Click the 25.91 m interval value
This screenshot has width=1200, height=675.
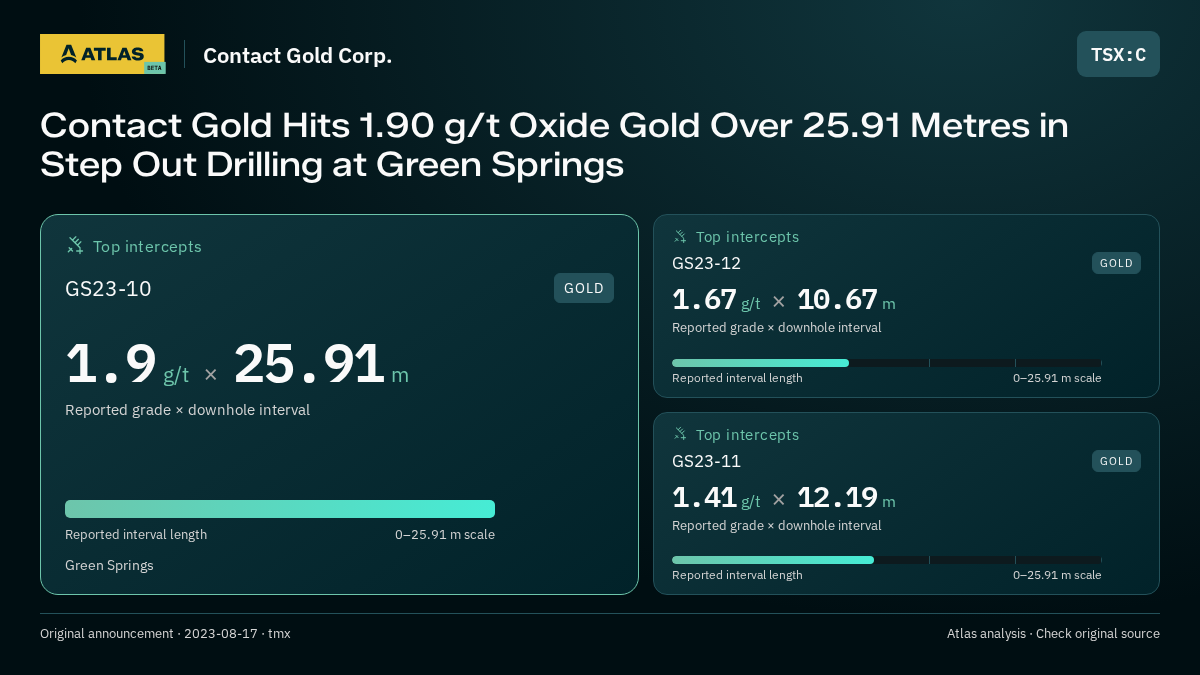321,365
